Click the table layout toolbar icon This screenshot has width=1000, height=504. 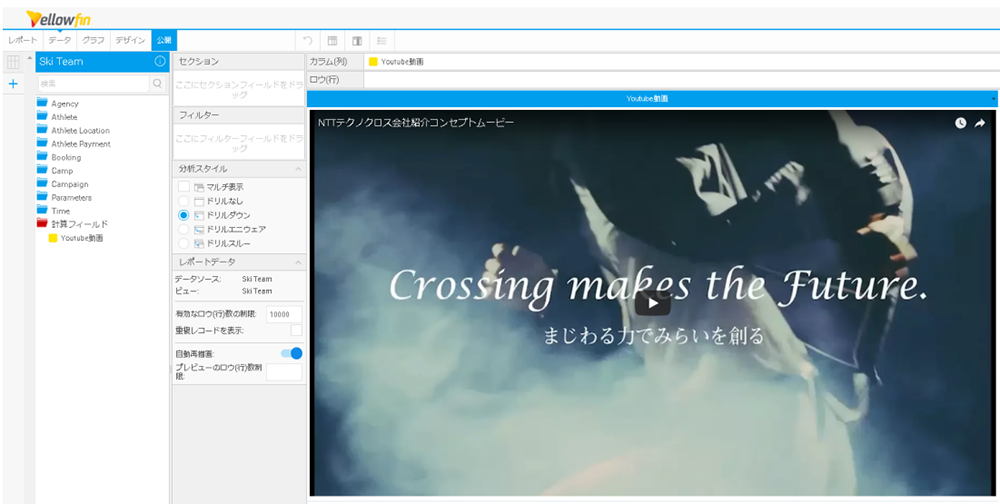pyautogui.click(x=332, y=41)
